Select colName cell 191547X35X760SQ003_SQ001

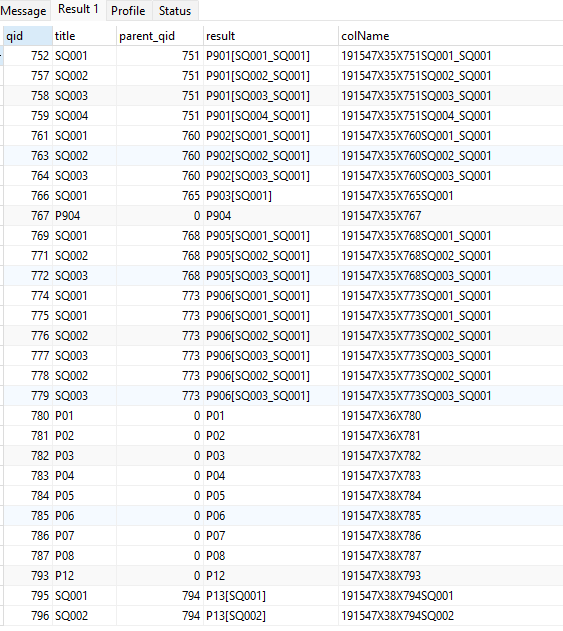point(451,176)
